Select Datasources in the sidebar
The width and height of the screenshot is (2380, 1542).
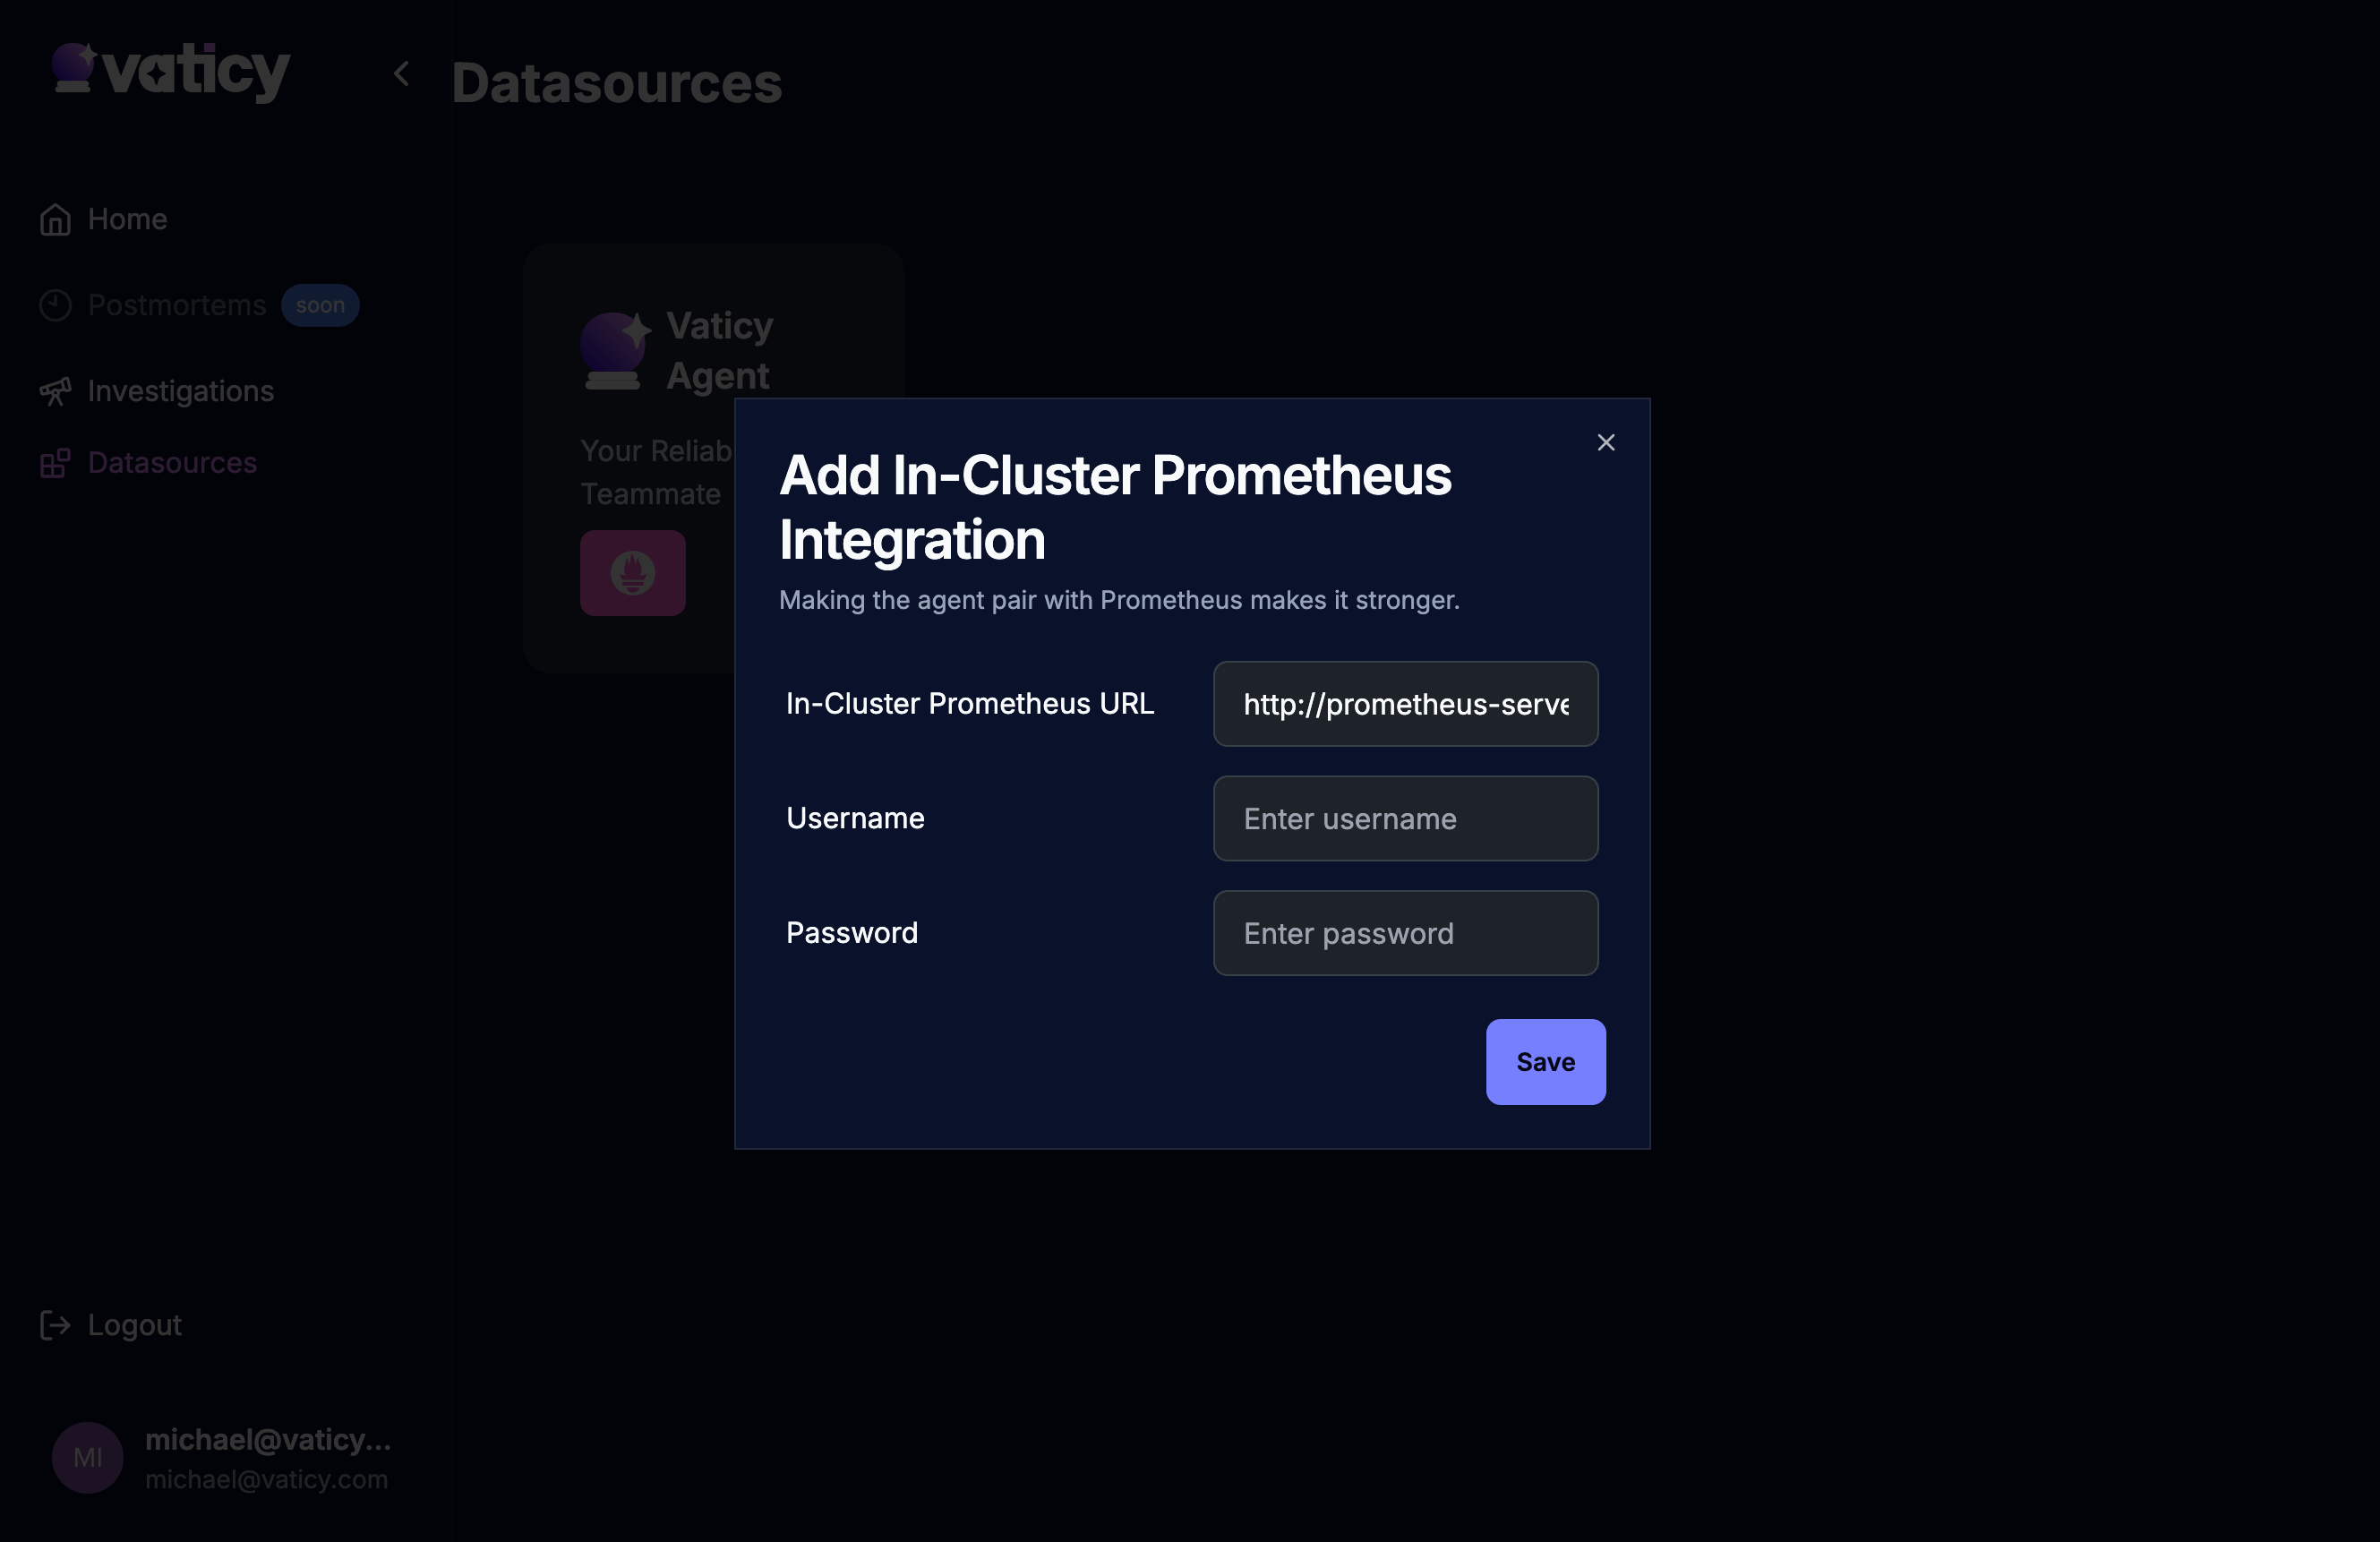(172, 463)
